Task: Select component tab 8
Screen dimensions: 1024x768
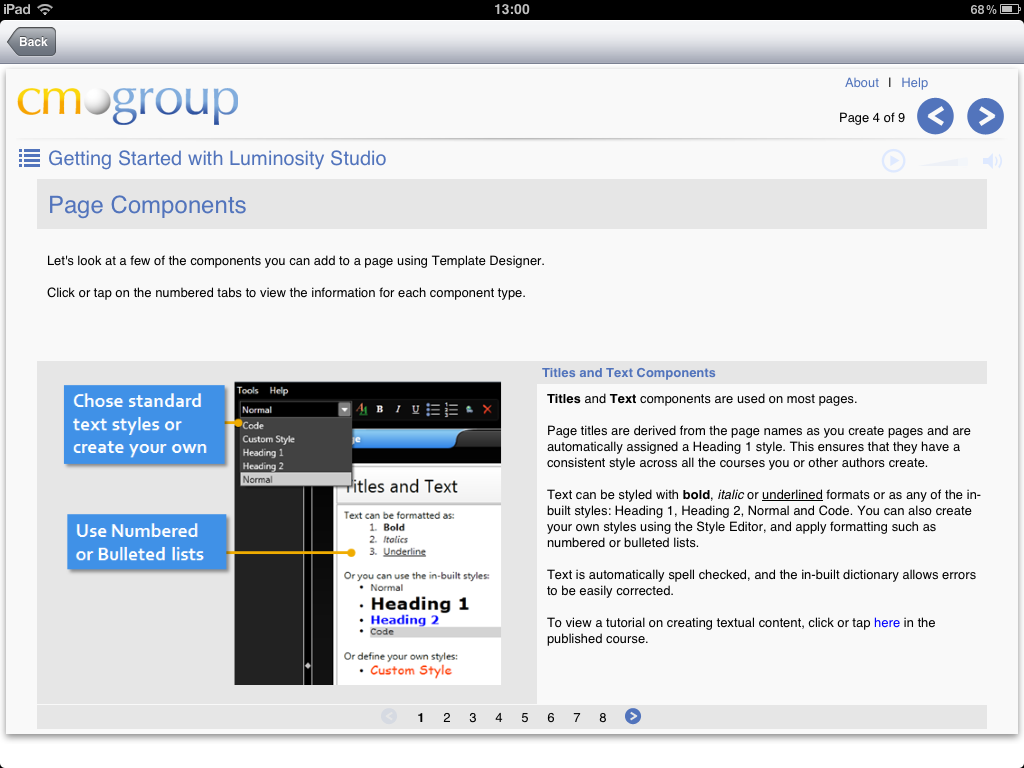Action: pyautogui.click(x=603, y=718)
